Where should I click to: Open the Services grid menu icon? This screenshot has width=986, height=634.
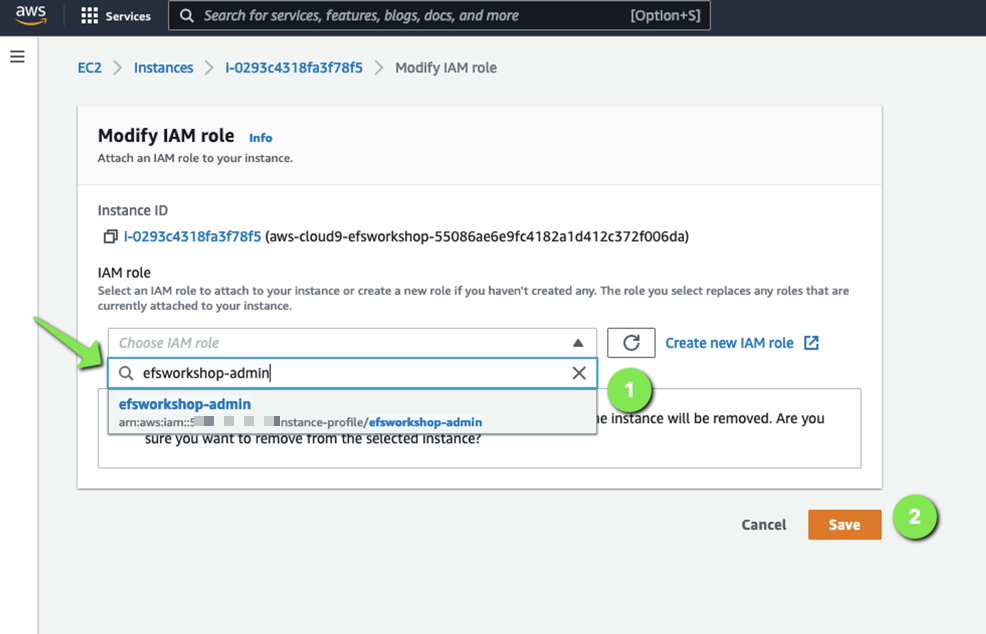click(x=89, y=16)
